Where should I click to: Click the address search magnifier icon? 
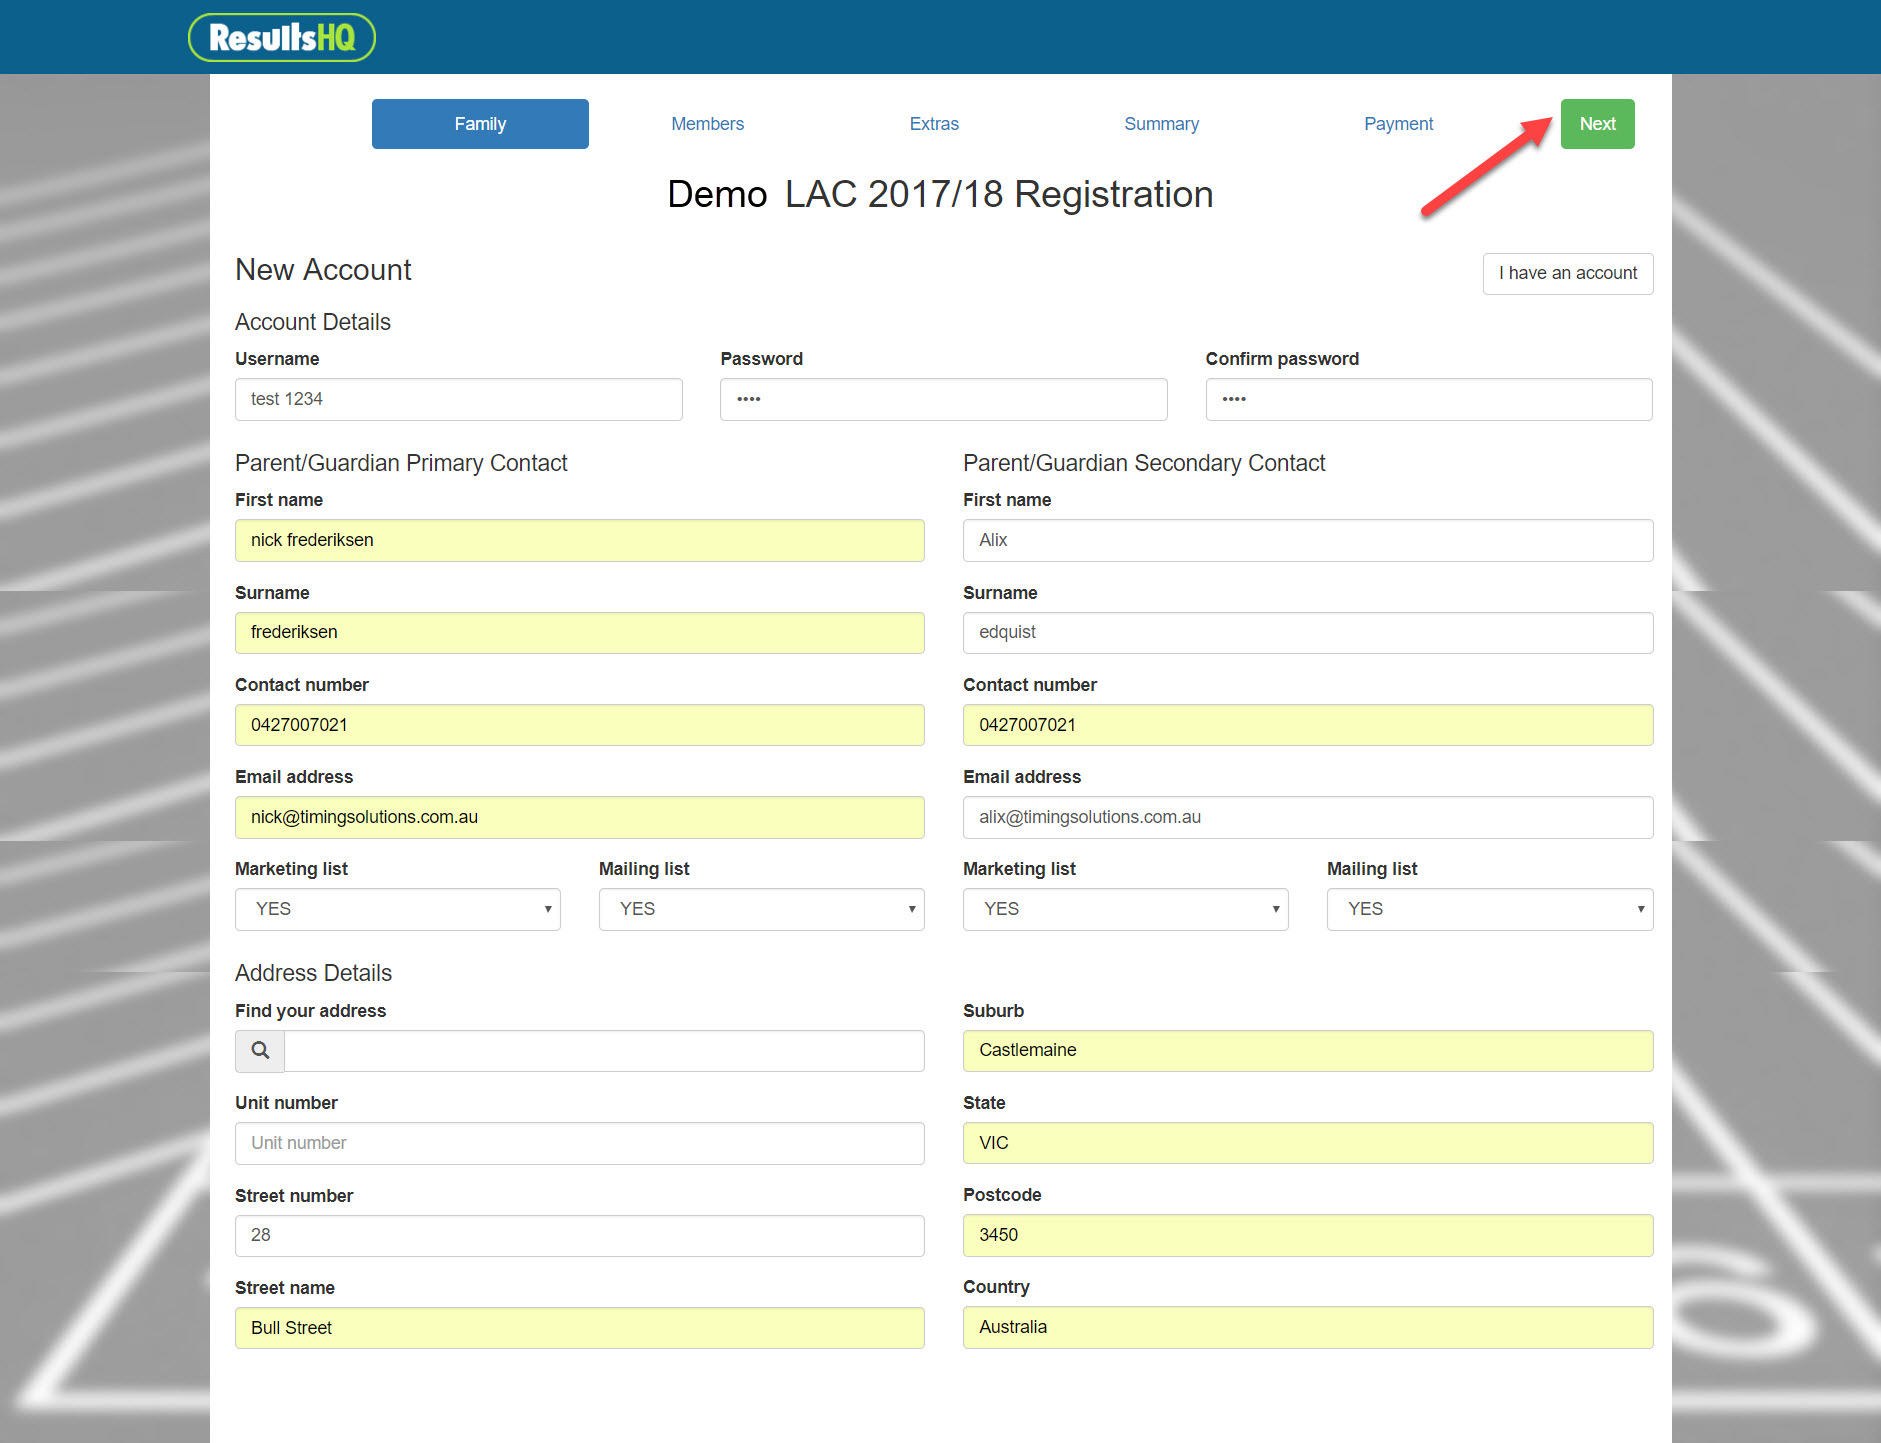point(260,1051)
